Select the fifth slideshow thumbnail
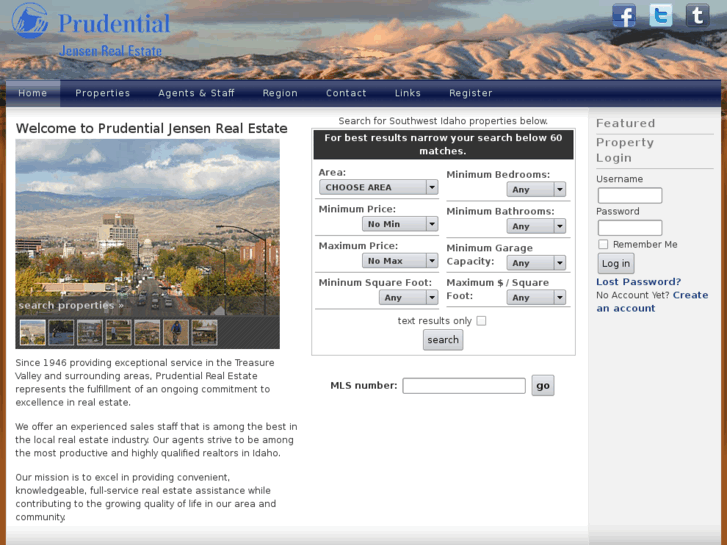Viewport: 727px width, 545px height. tap(147, 332)
